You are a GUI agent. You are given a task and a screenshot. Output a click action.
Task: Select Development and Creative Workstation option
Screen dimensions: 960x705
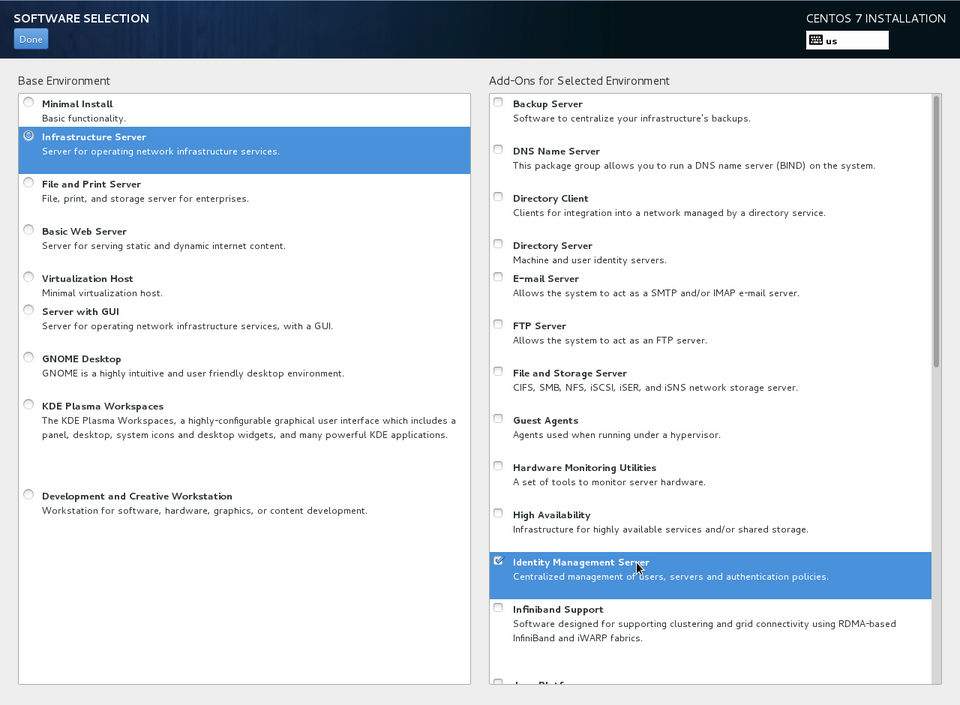[28, 495]
